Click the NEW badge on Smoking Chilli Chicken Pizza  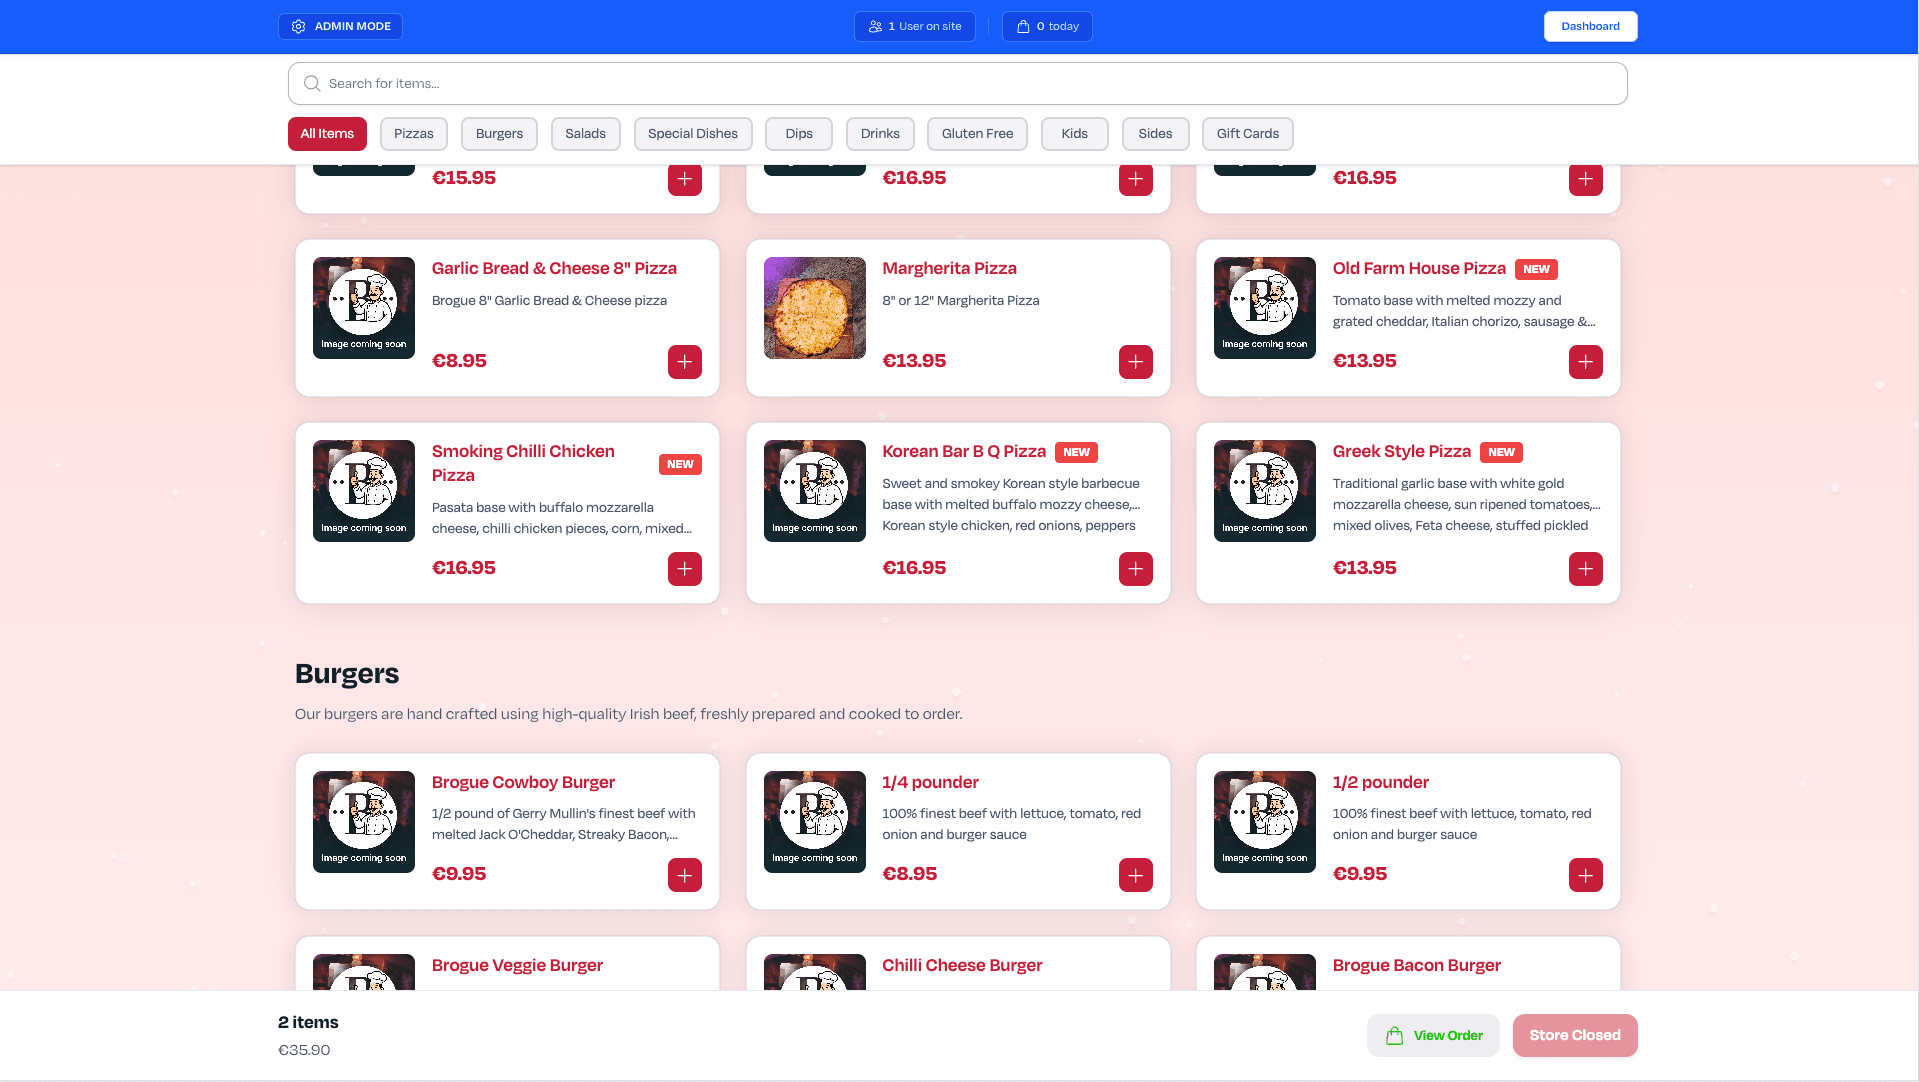point(680,465)
